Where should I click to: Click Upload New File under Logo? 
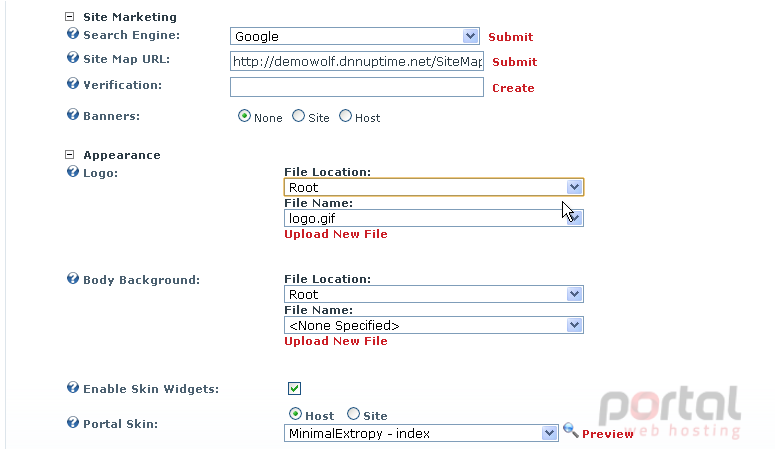336,234
